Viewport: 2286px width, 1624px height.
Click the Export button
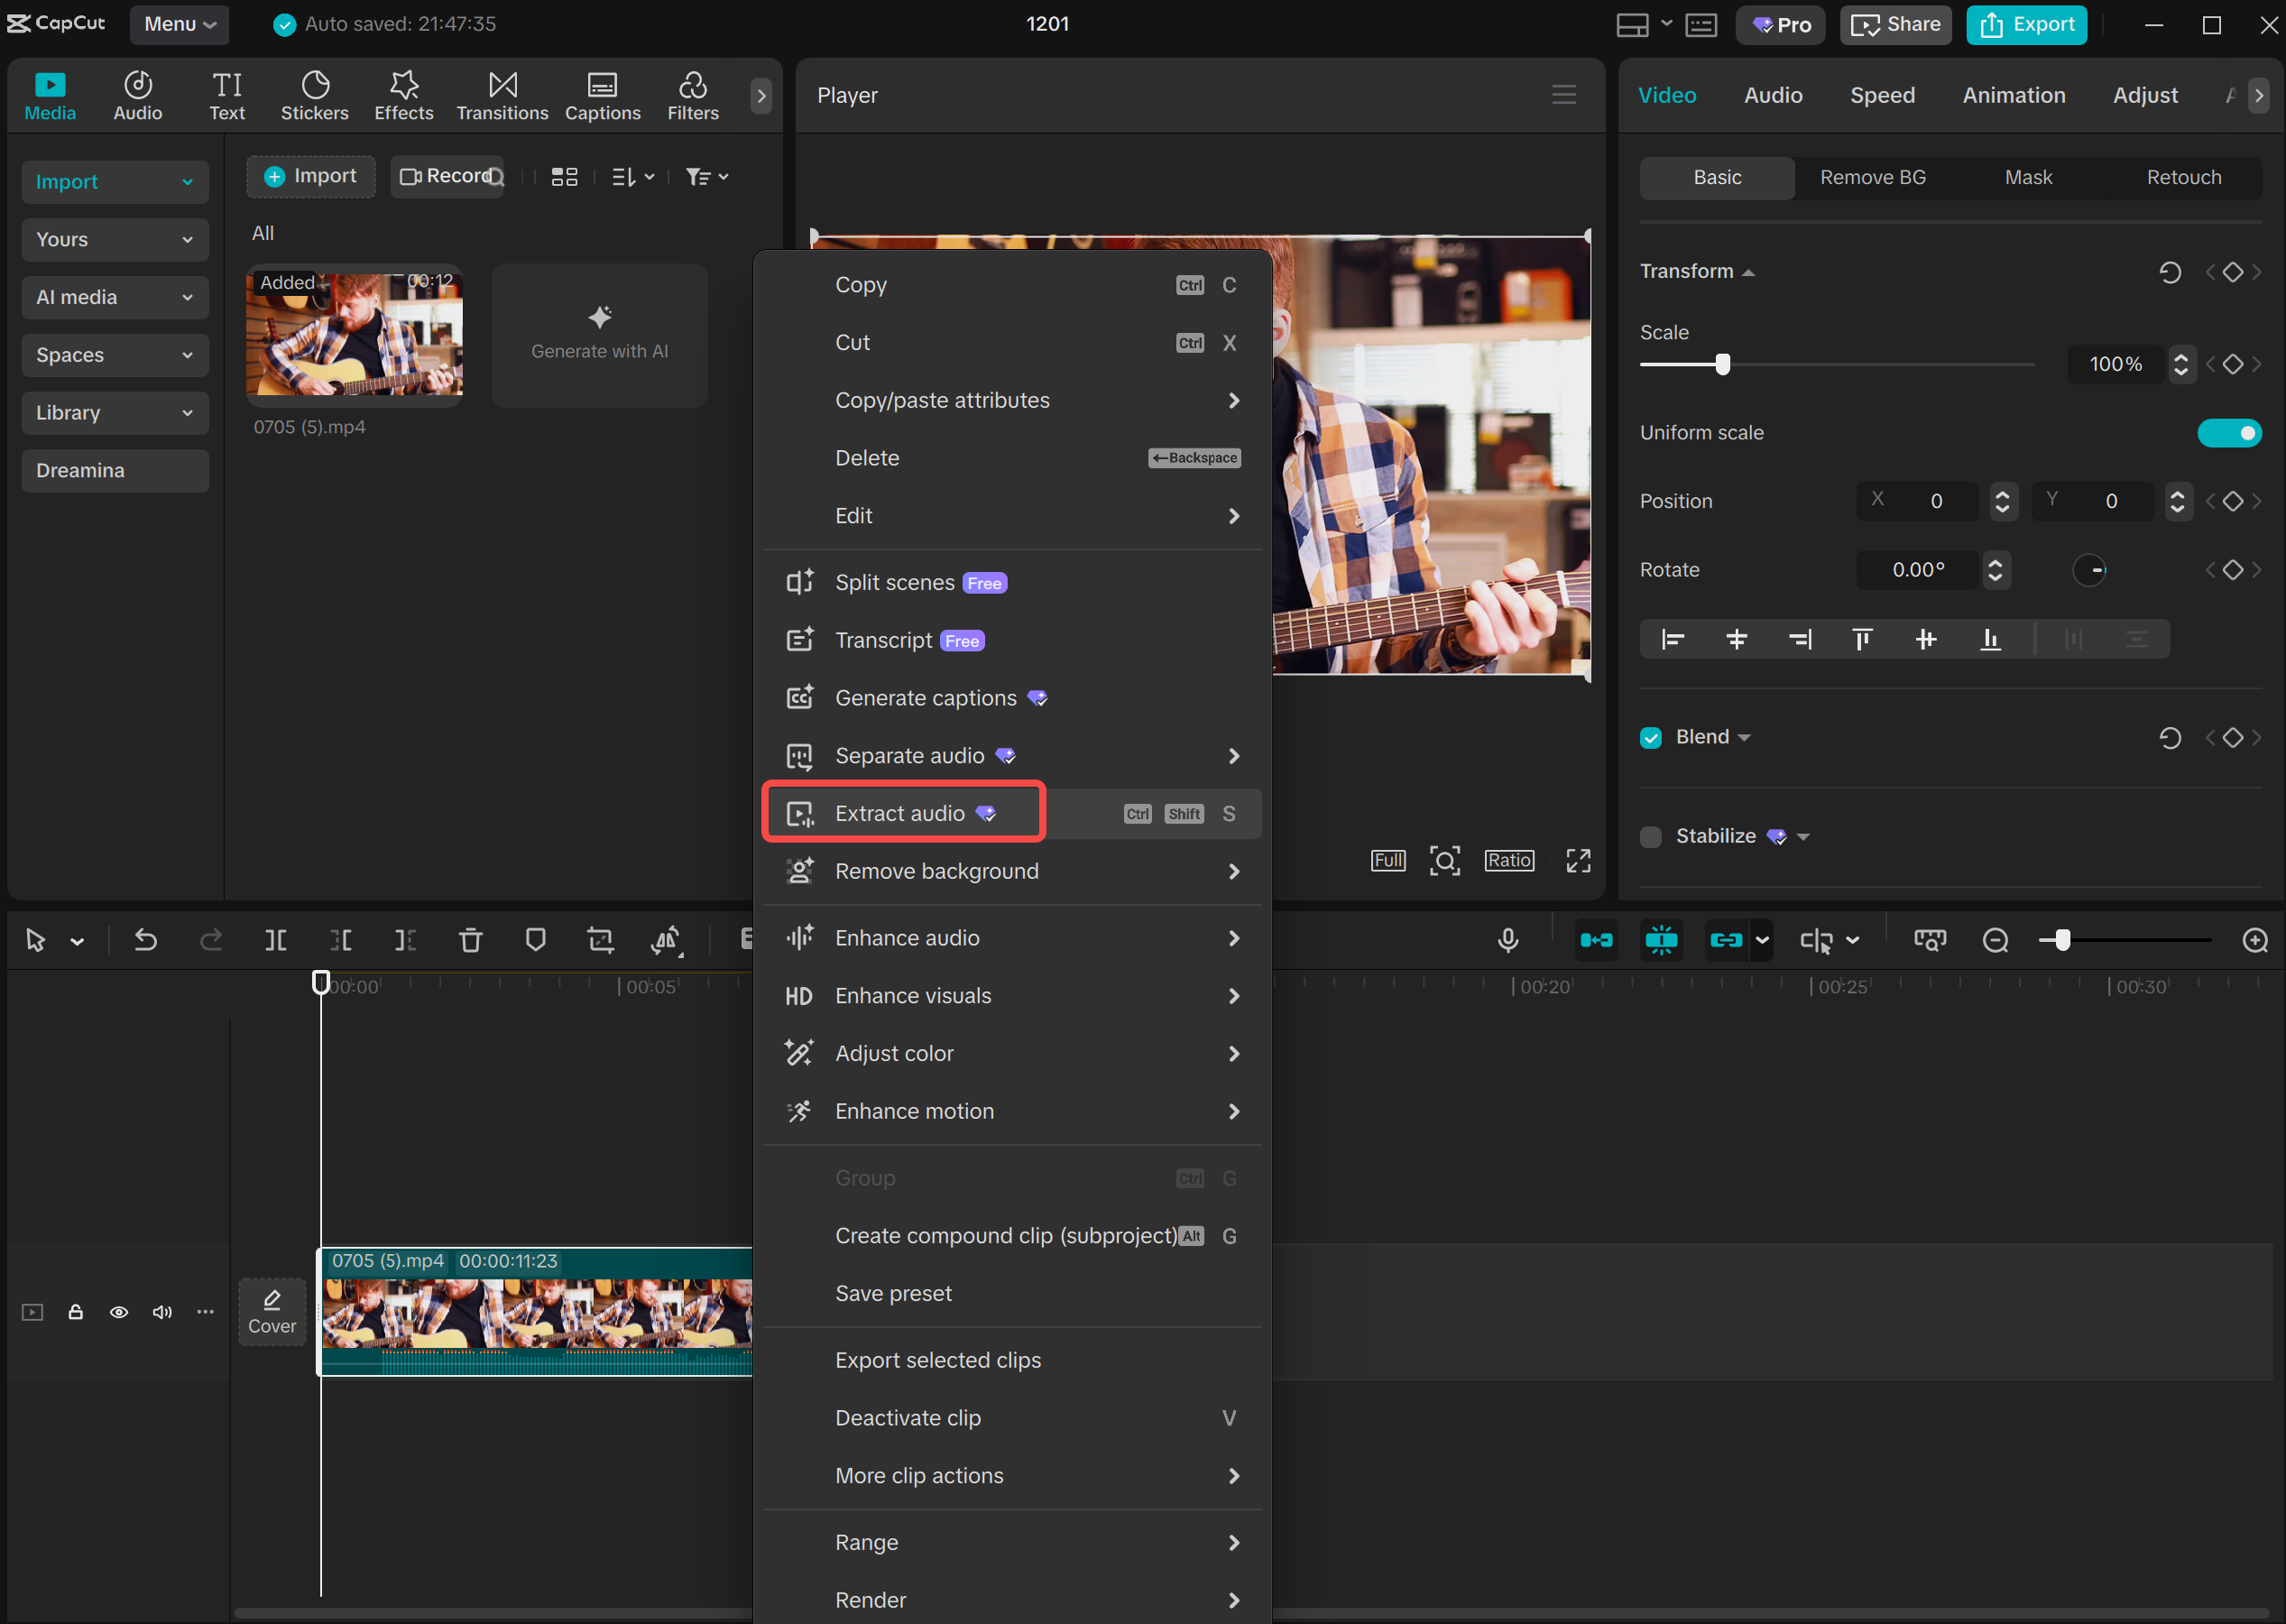point(2026,24)
